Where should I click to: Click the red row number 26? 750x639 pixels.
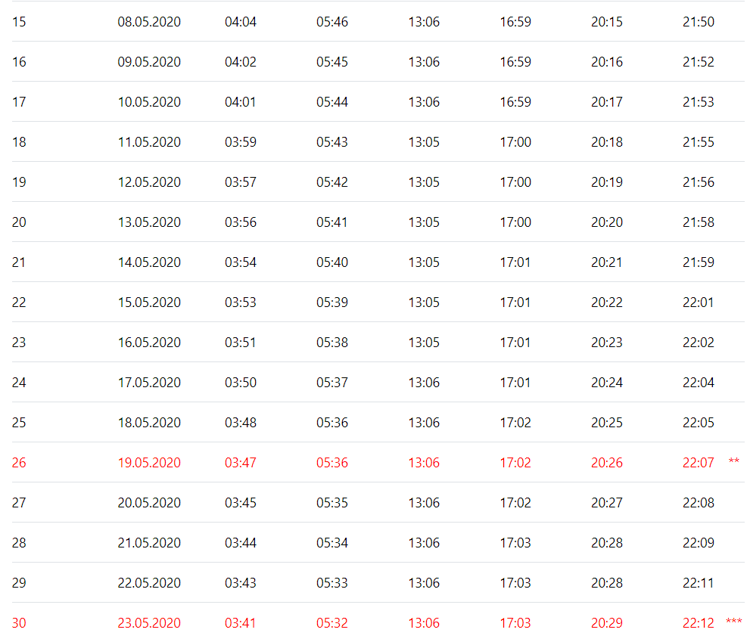click(19, 463)
